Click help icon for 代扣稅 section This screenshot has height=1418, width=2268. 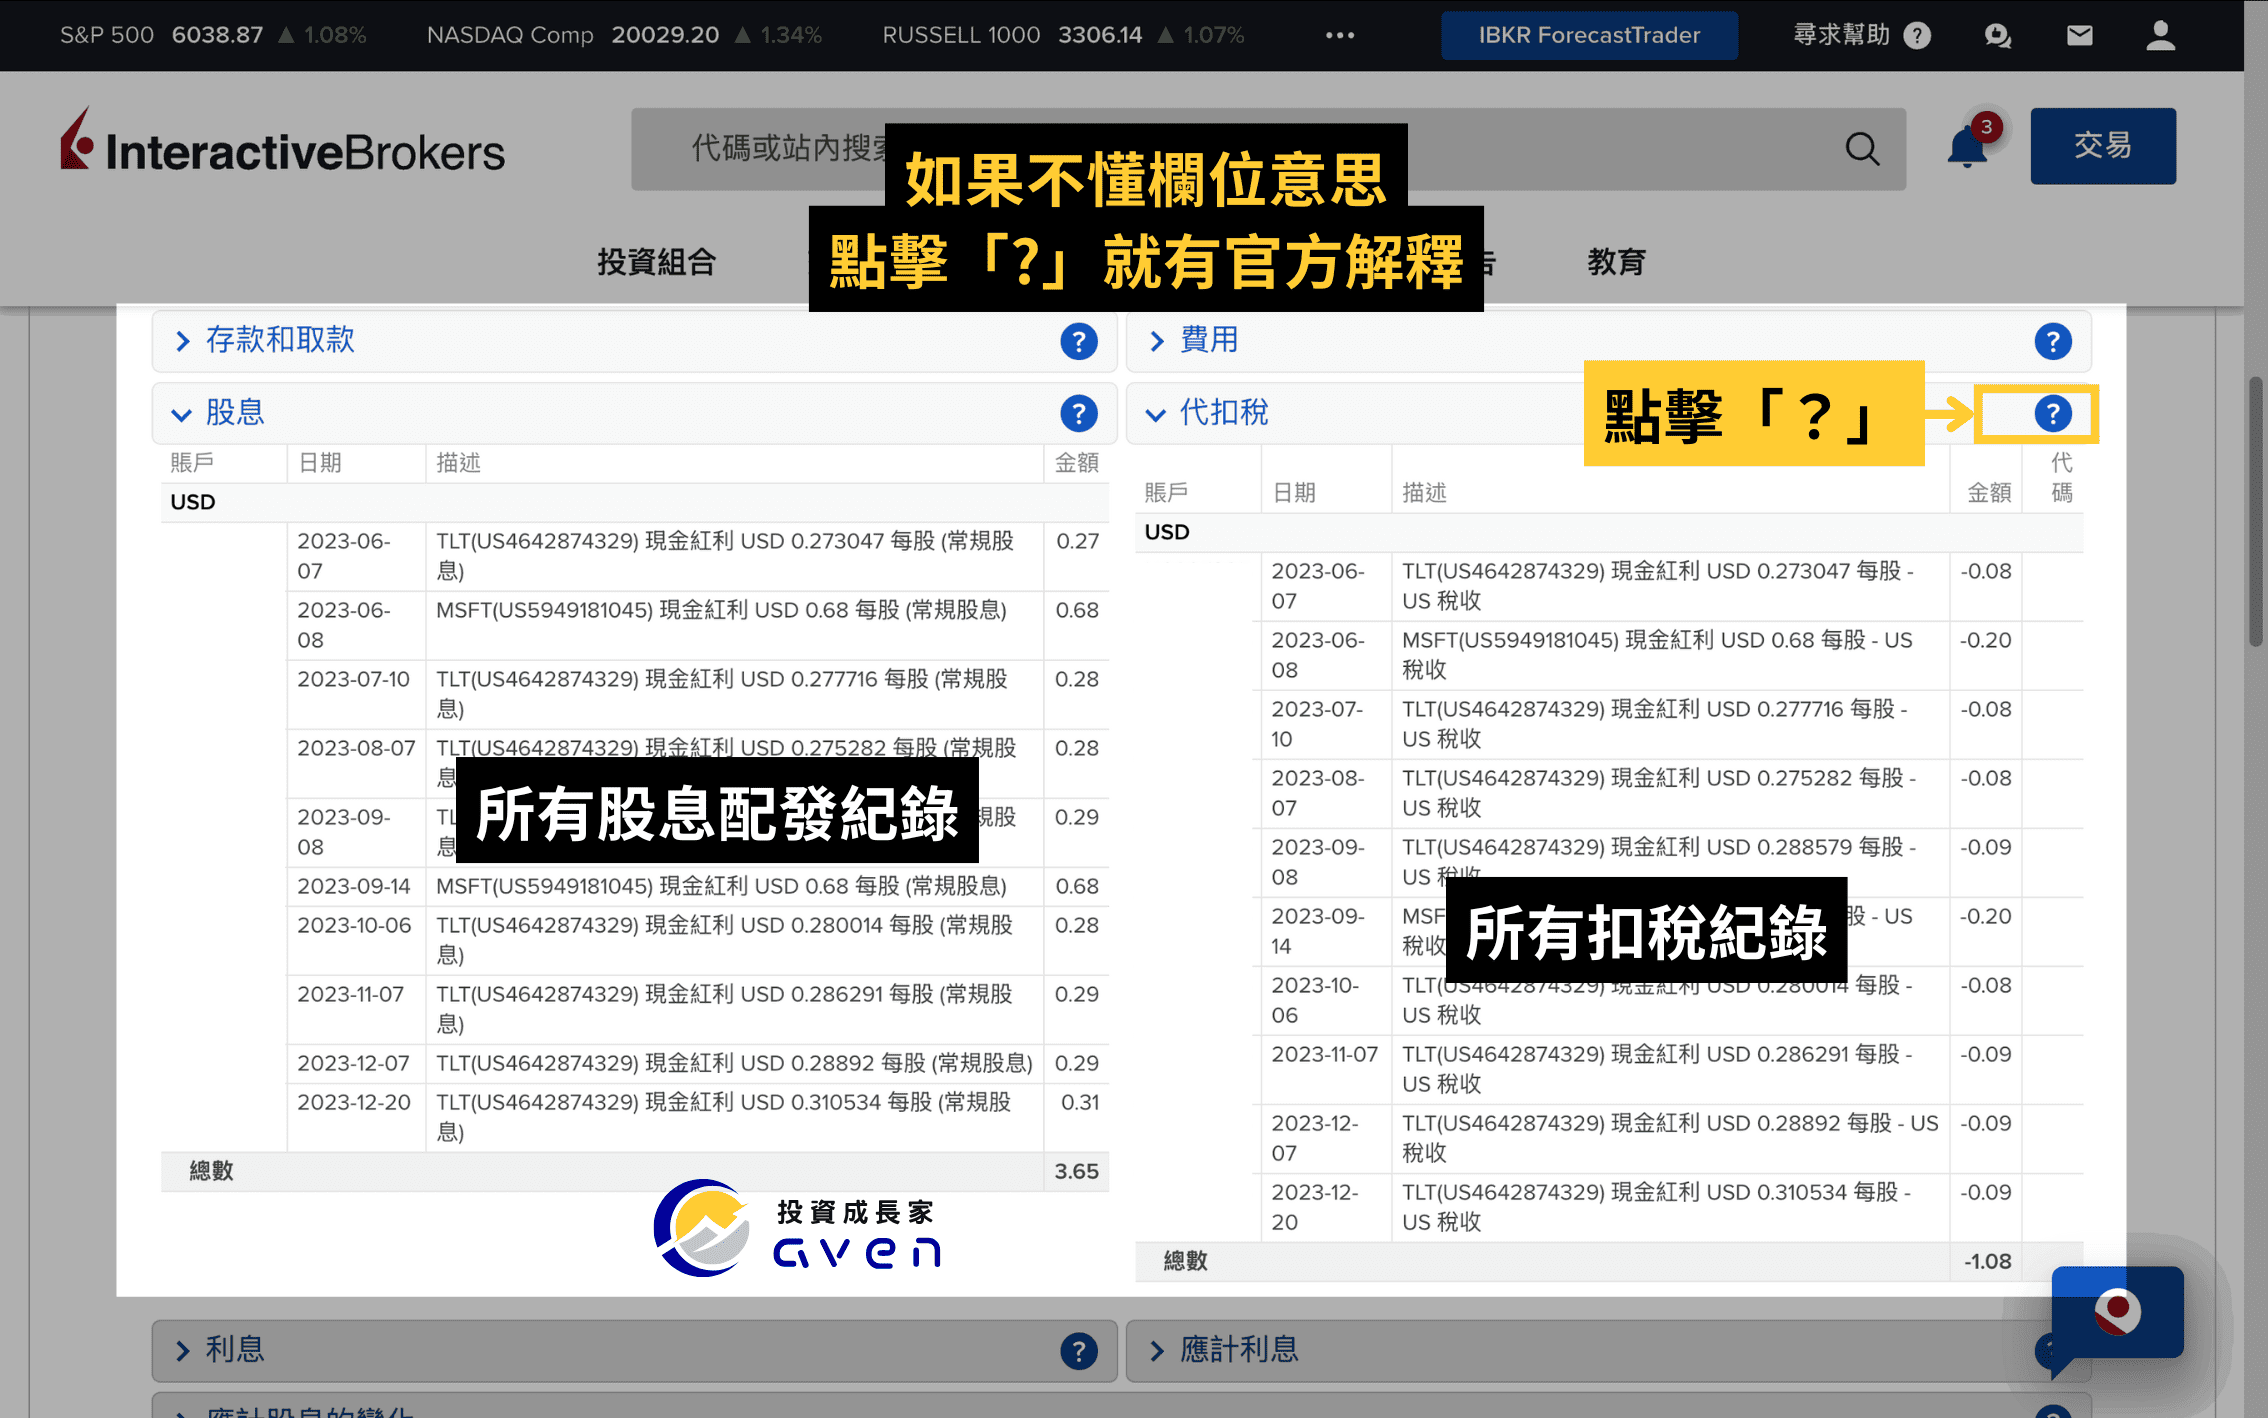point(2052,413)
